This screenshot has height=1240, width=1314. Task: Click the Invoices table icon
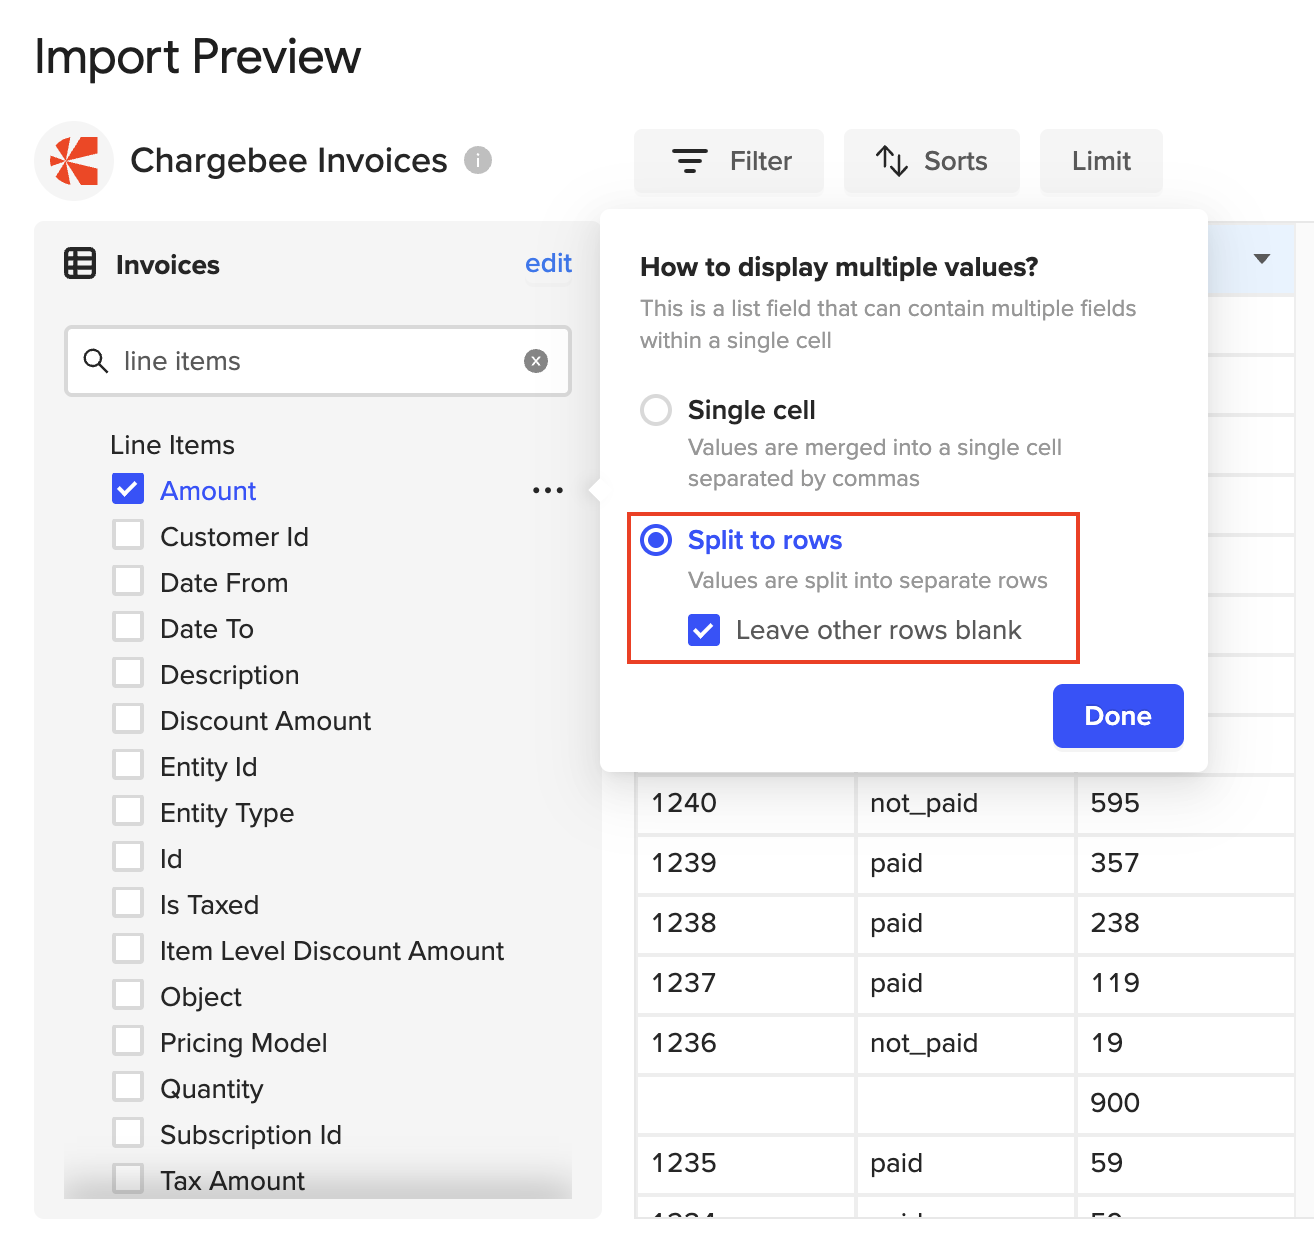[80, 264]
